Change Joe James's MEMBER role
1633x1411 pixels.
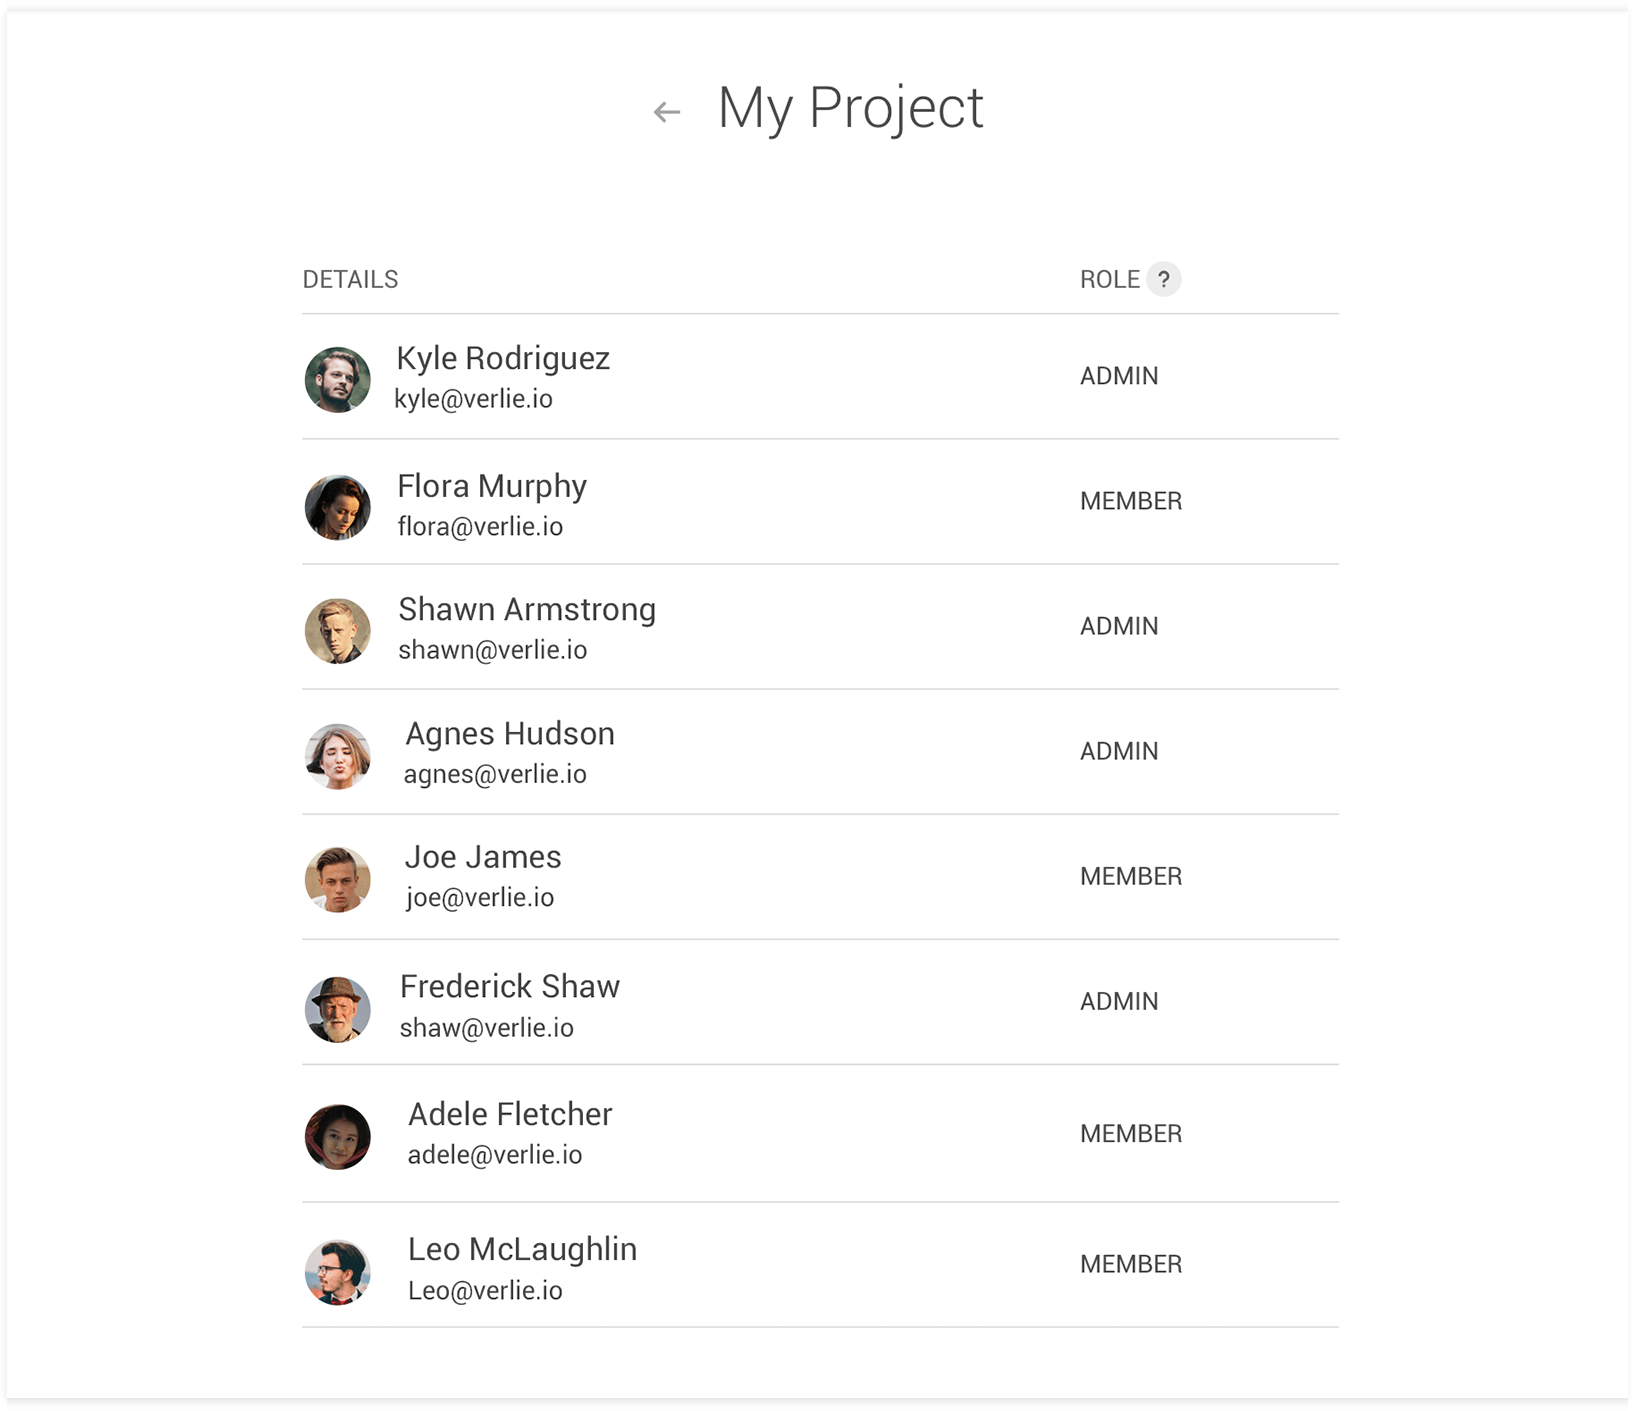click(x=1131, y=876)
